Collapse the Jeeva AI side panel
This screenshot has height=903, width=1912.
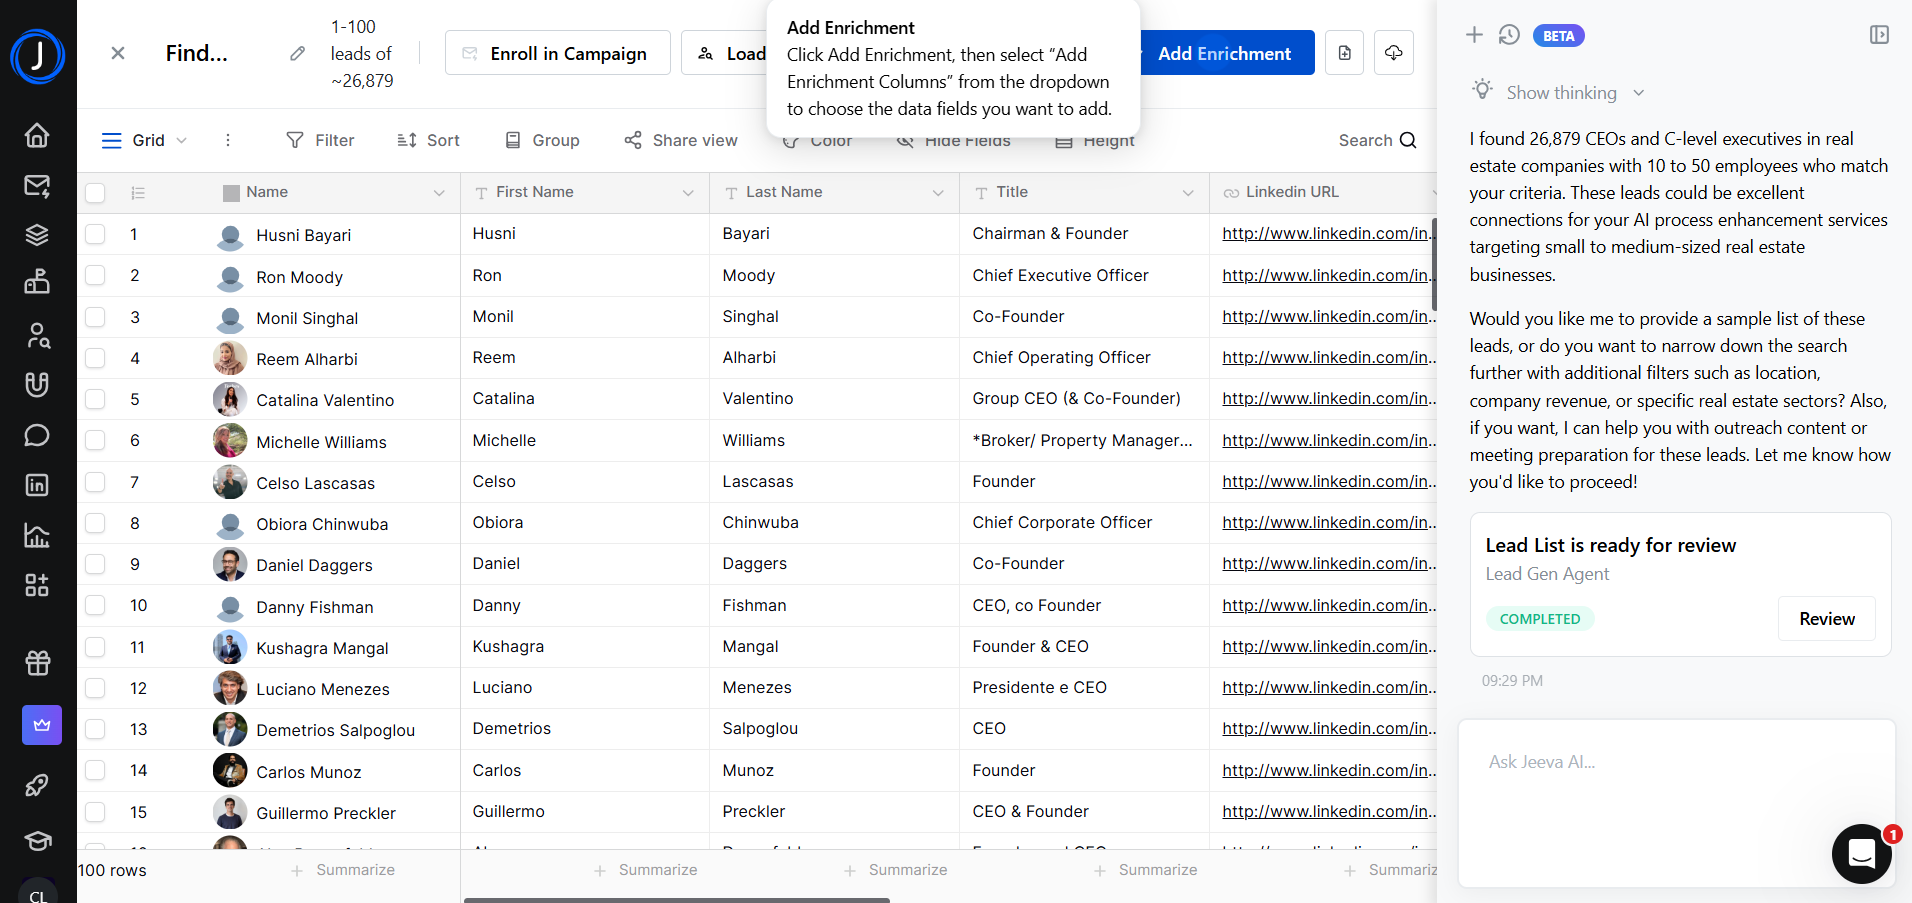coord(1879,34)
